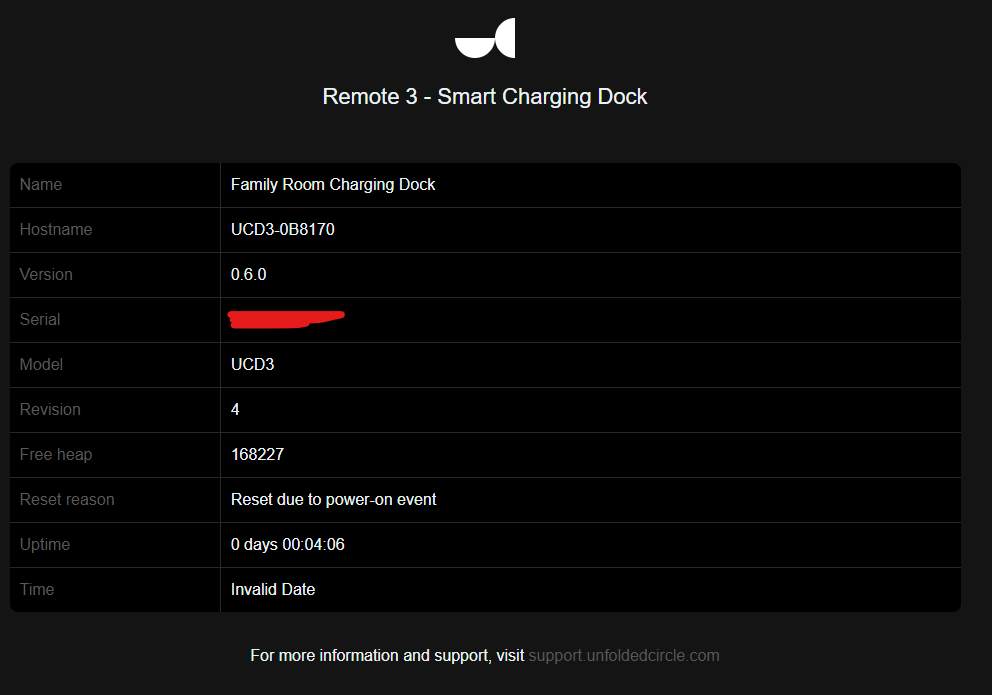Click the Name row label
Viewport: 992px width, 695px height.
tap(41, 184)
